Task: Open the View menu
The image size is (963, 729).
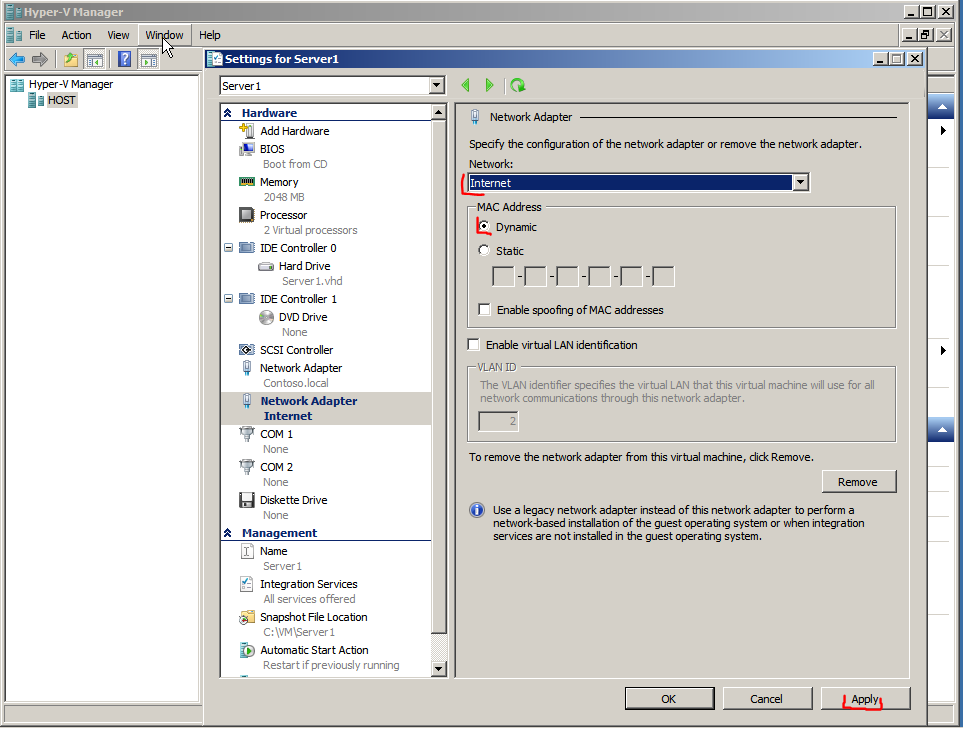Action: (x=118, y=35)
